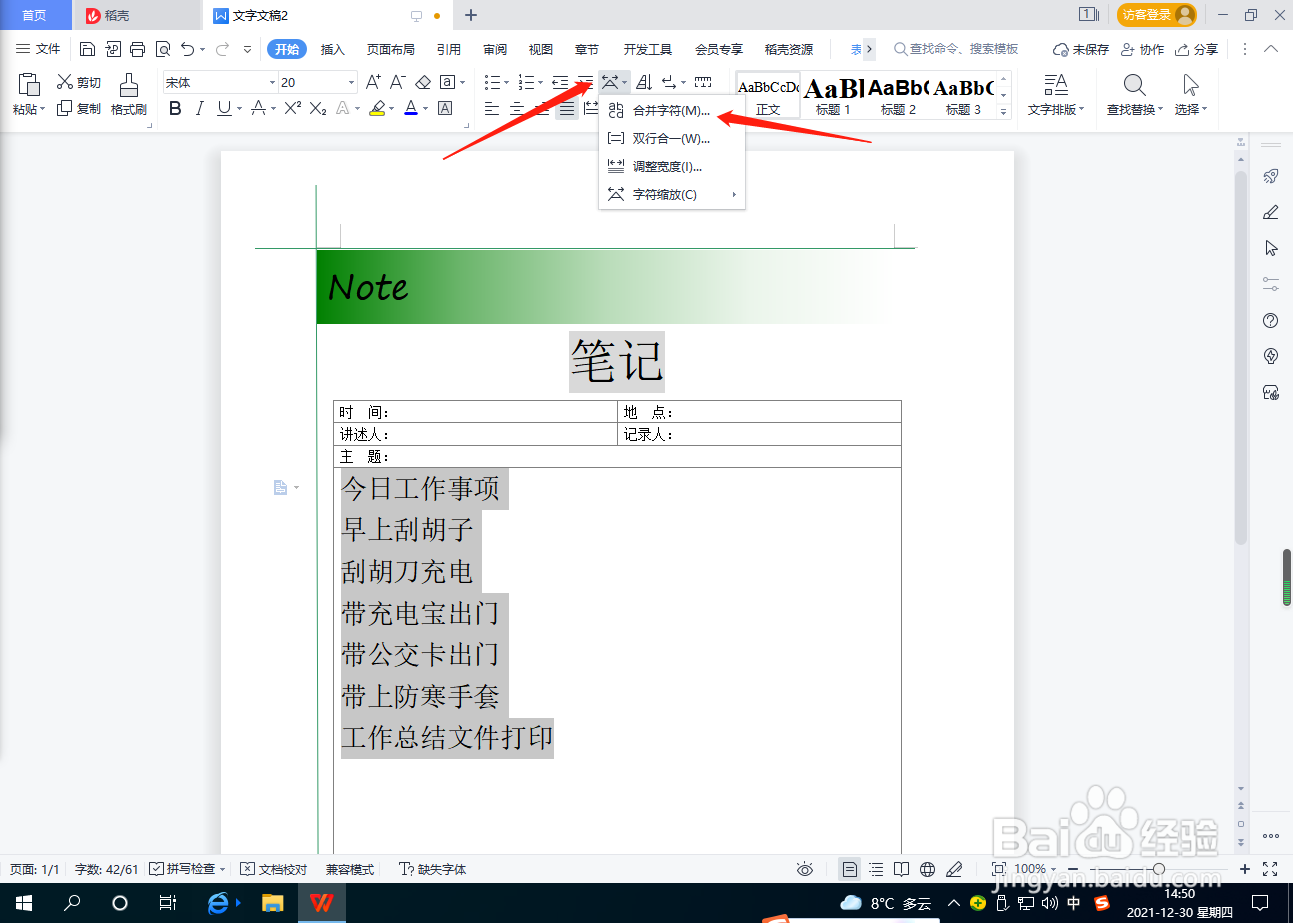Toggle Italic formatting

click(199, 108)
